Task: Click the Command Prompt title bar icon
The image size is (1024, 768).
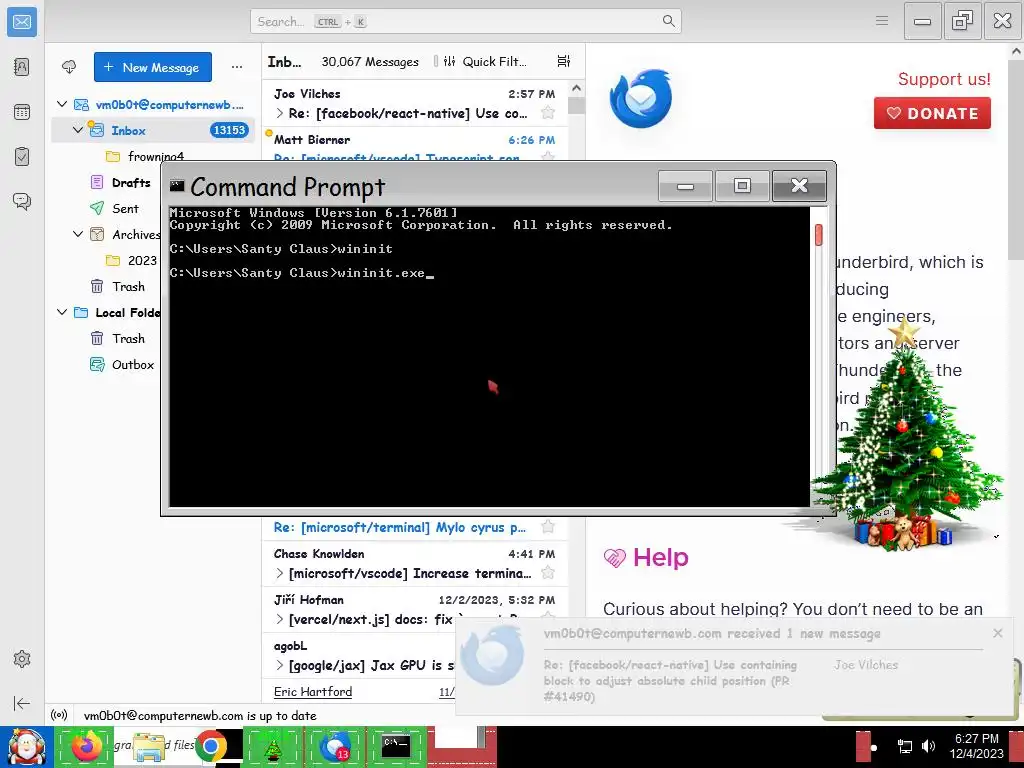Action: tap(177, 185)
